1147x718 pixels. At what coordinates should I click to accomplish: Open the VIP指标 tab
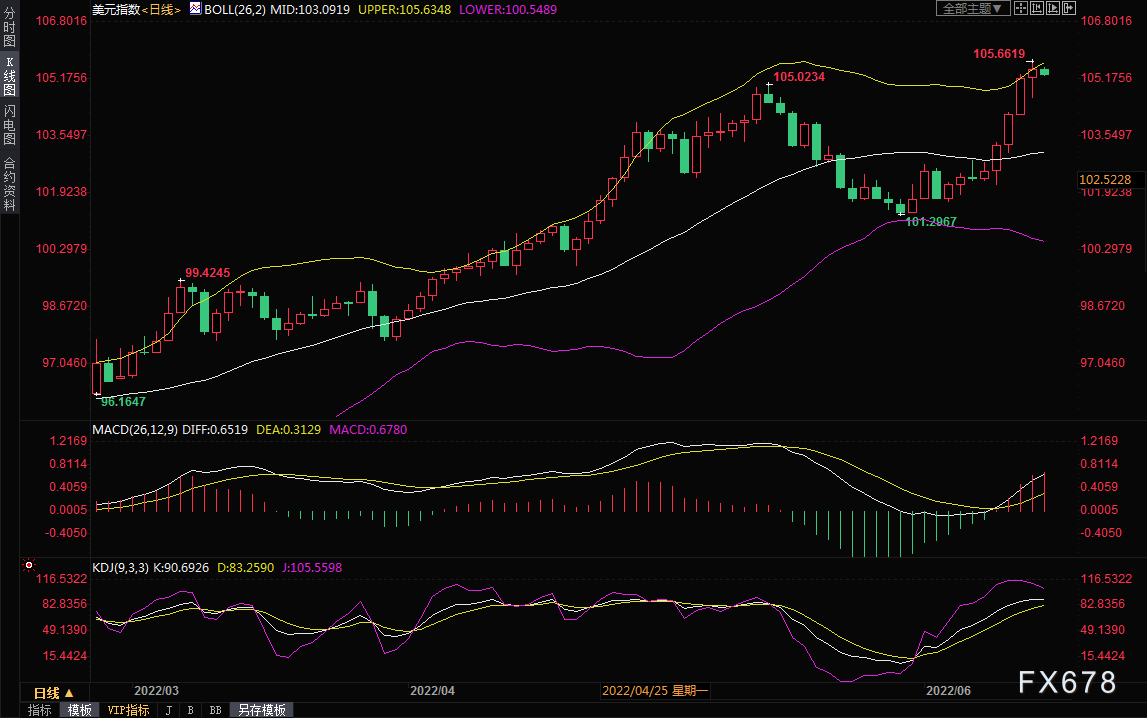click(128, 710)
